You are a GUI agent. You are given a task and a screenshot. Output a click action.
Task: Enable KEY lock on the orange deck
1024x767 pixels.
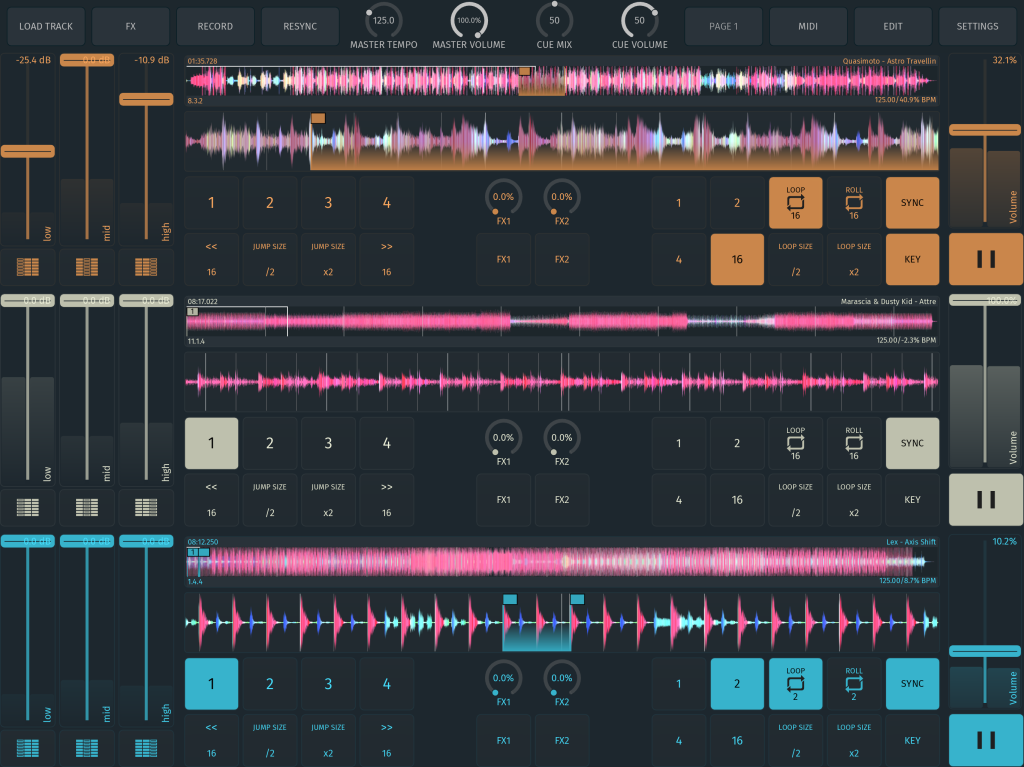[912, 259]
